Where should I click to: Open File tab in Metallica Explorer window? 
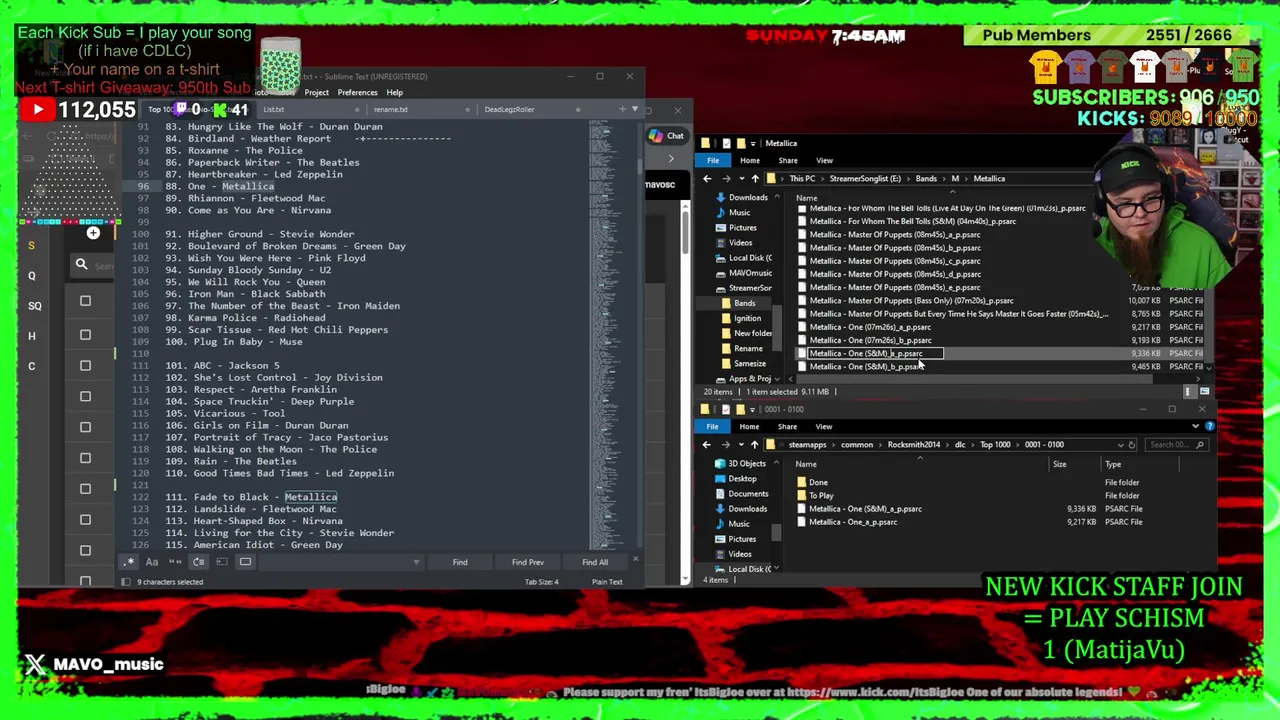713,160
